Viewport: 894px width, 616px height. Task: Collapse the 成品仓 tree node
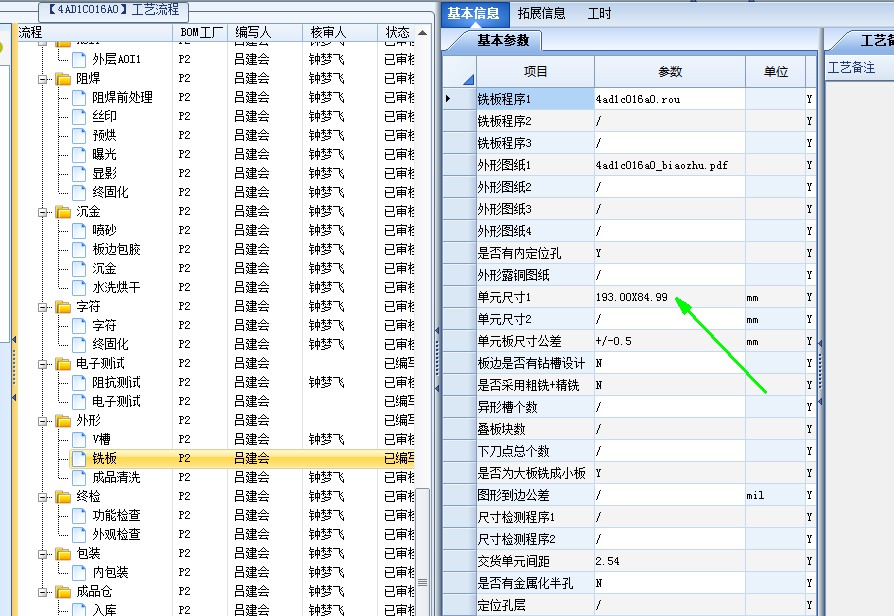(43, 592)
